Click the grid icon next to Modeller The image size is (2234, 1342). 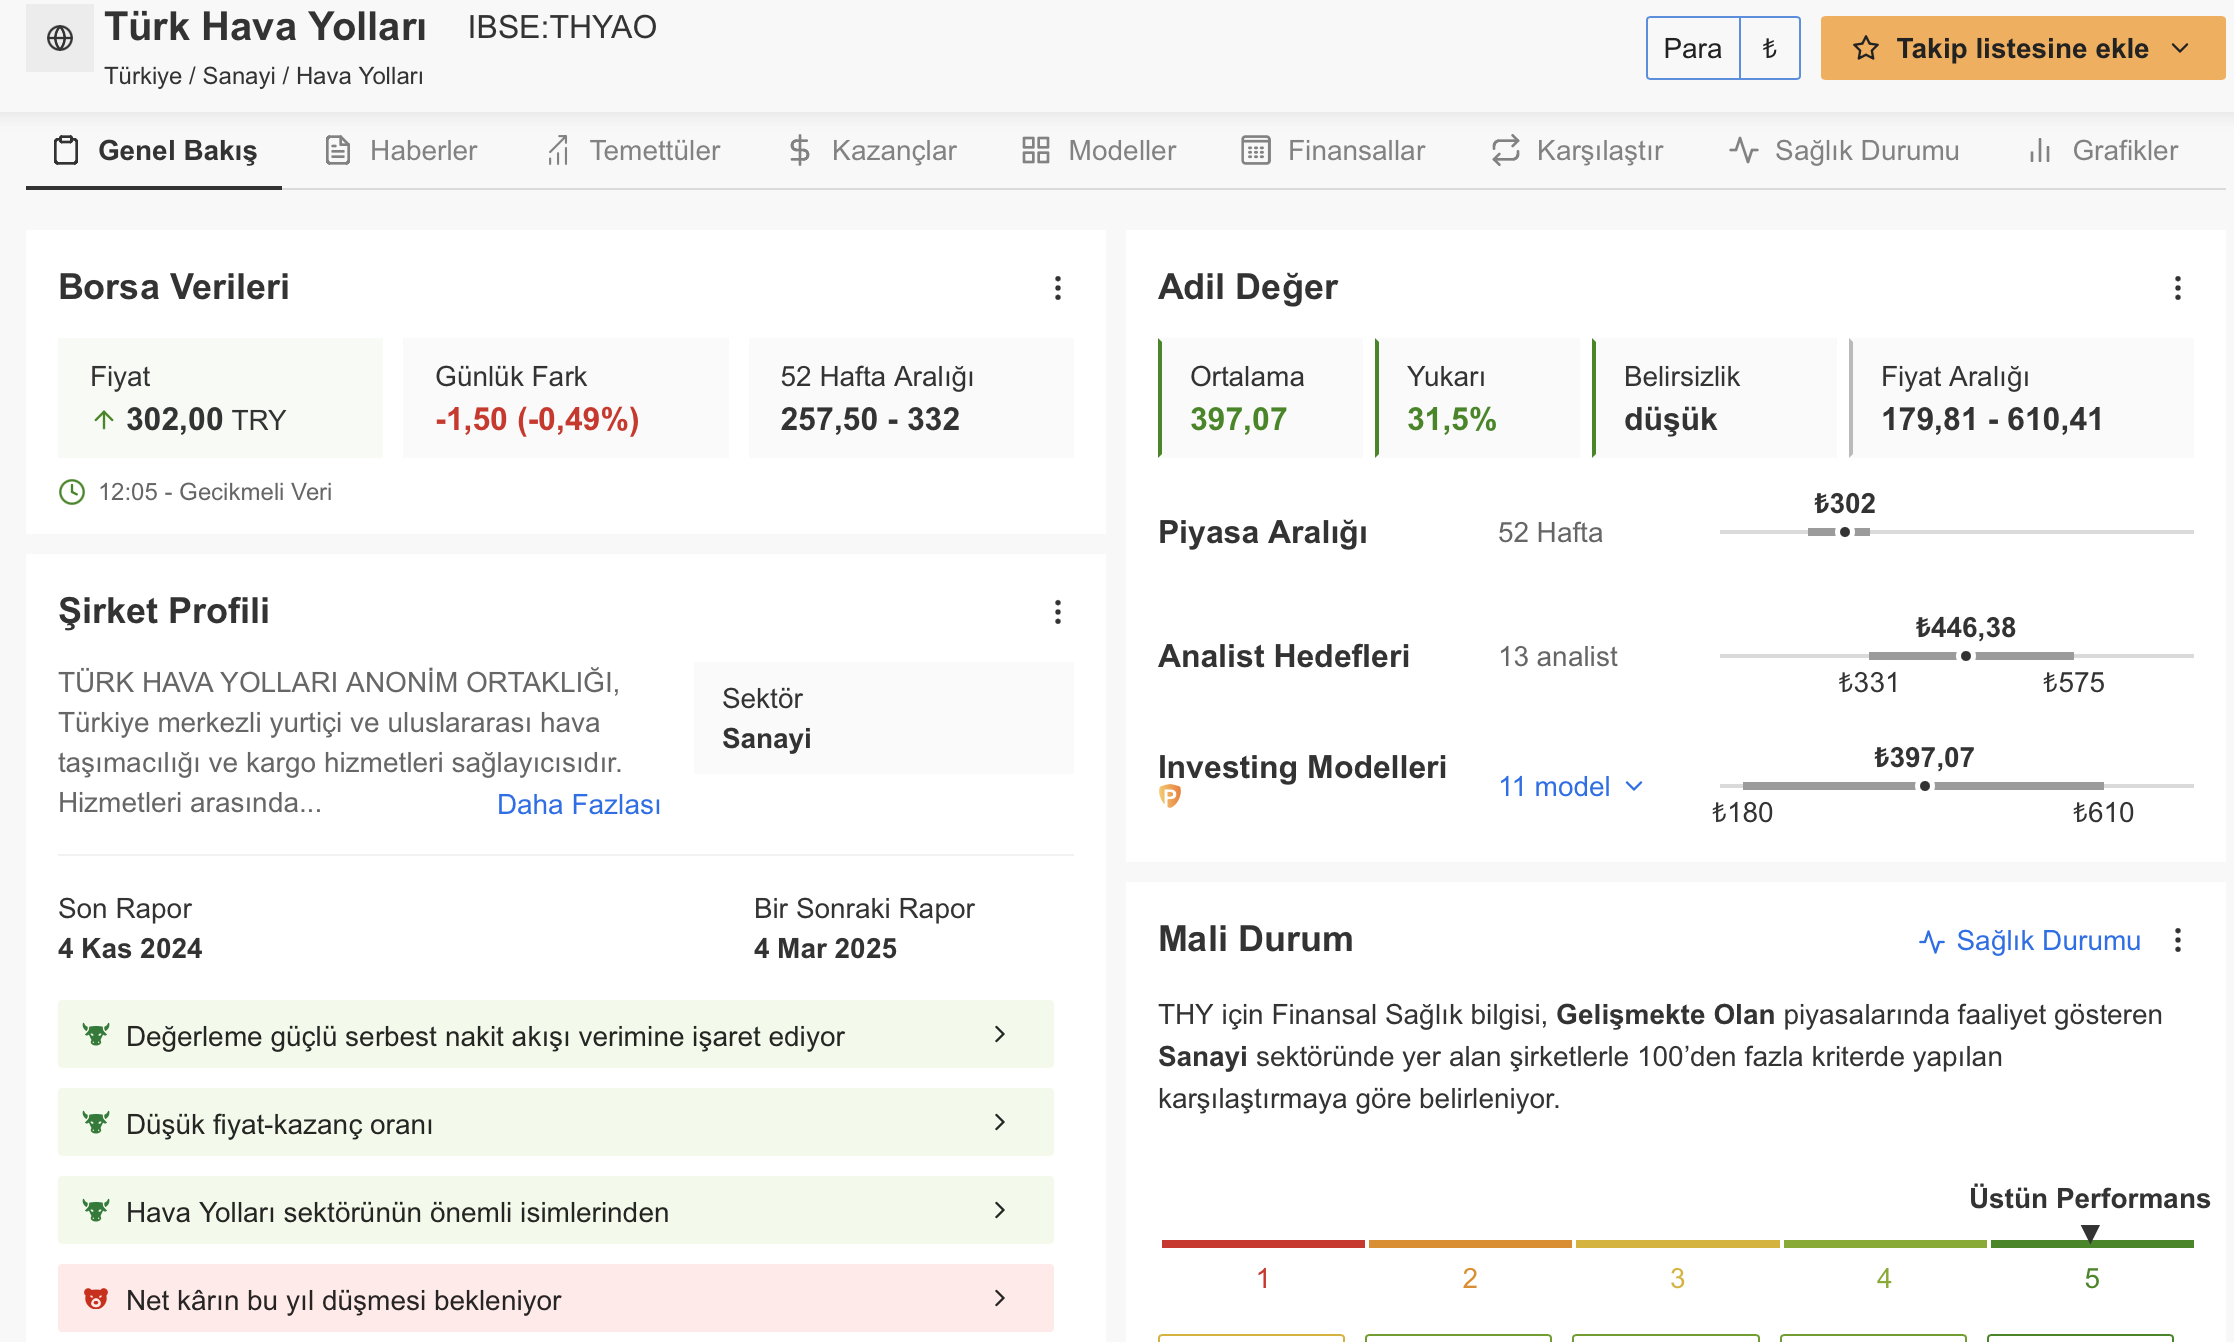(1036, 150)
